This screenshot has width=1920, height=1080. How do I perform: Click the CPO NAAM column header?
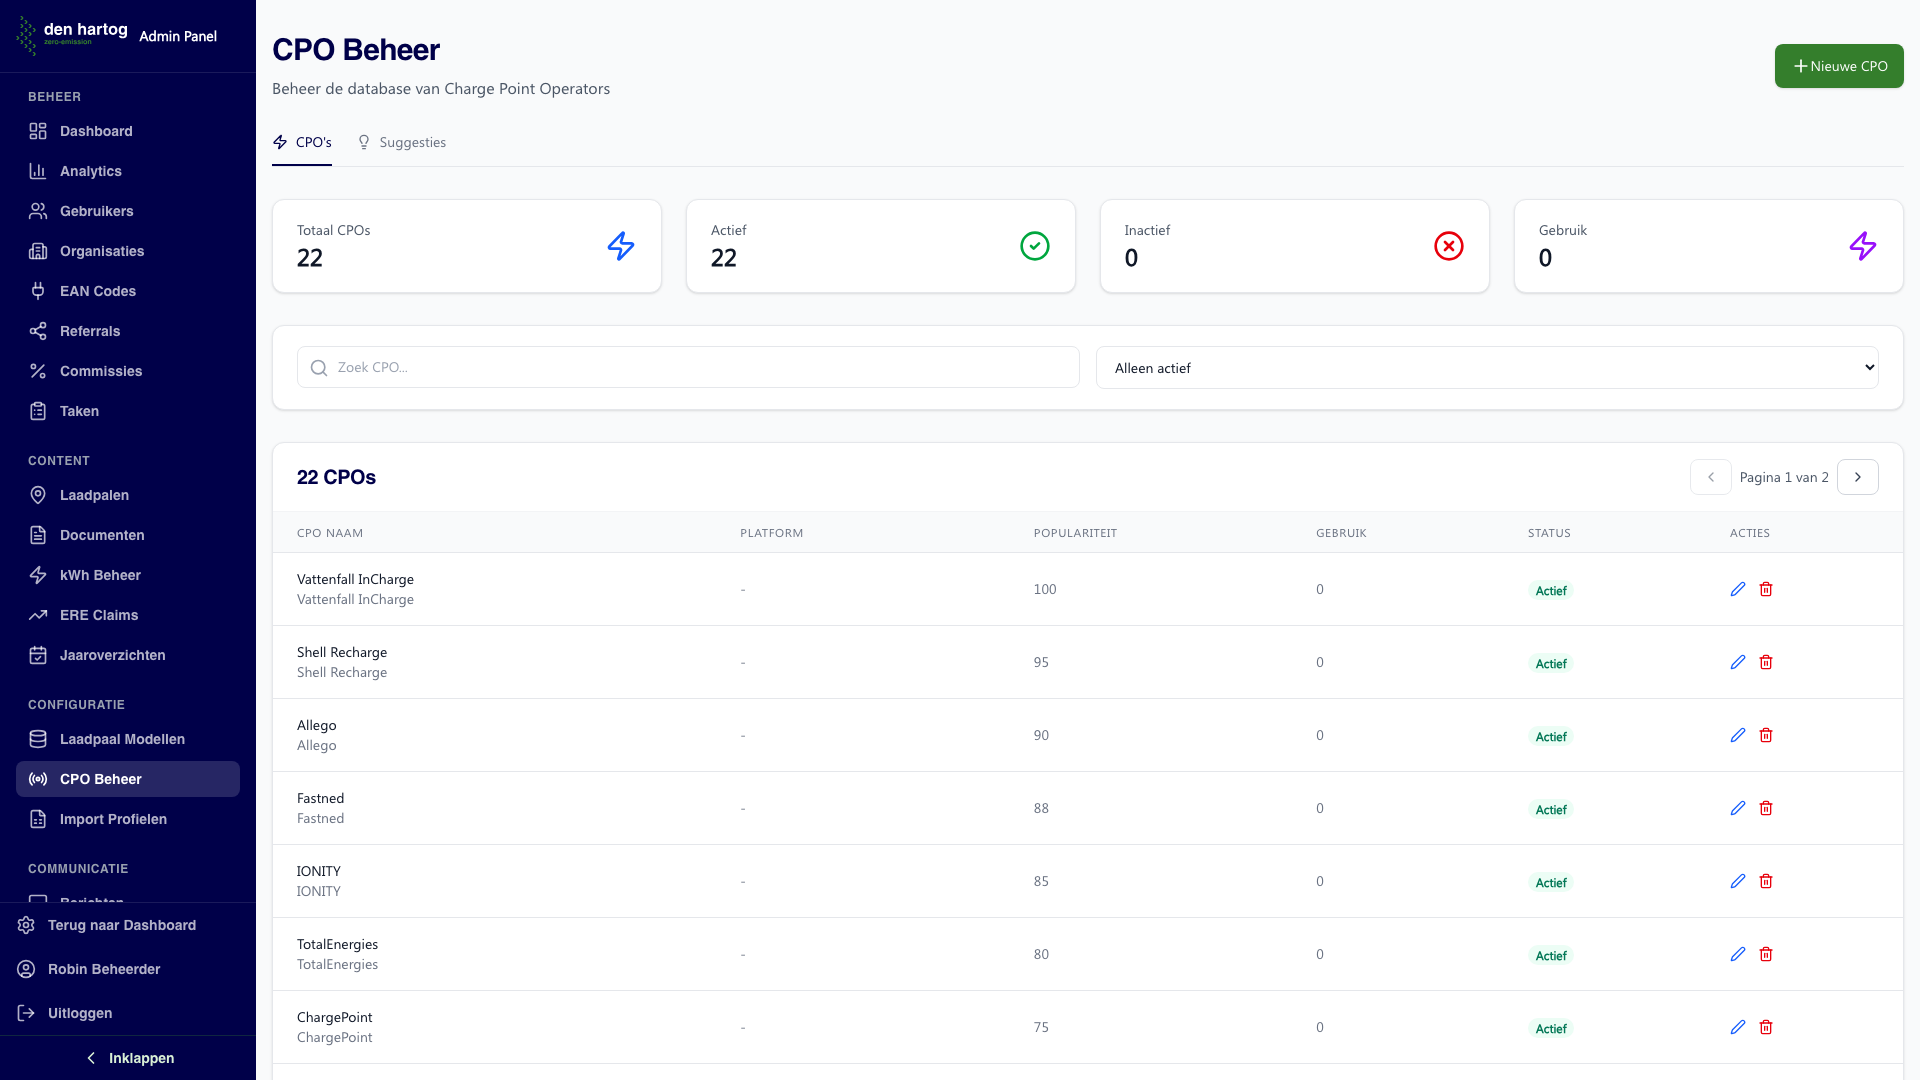[x=330, y=533]
